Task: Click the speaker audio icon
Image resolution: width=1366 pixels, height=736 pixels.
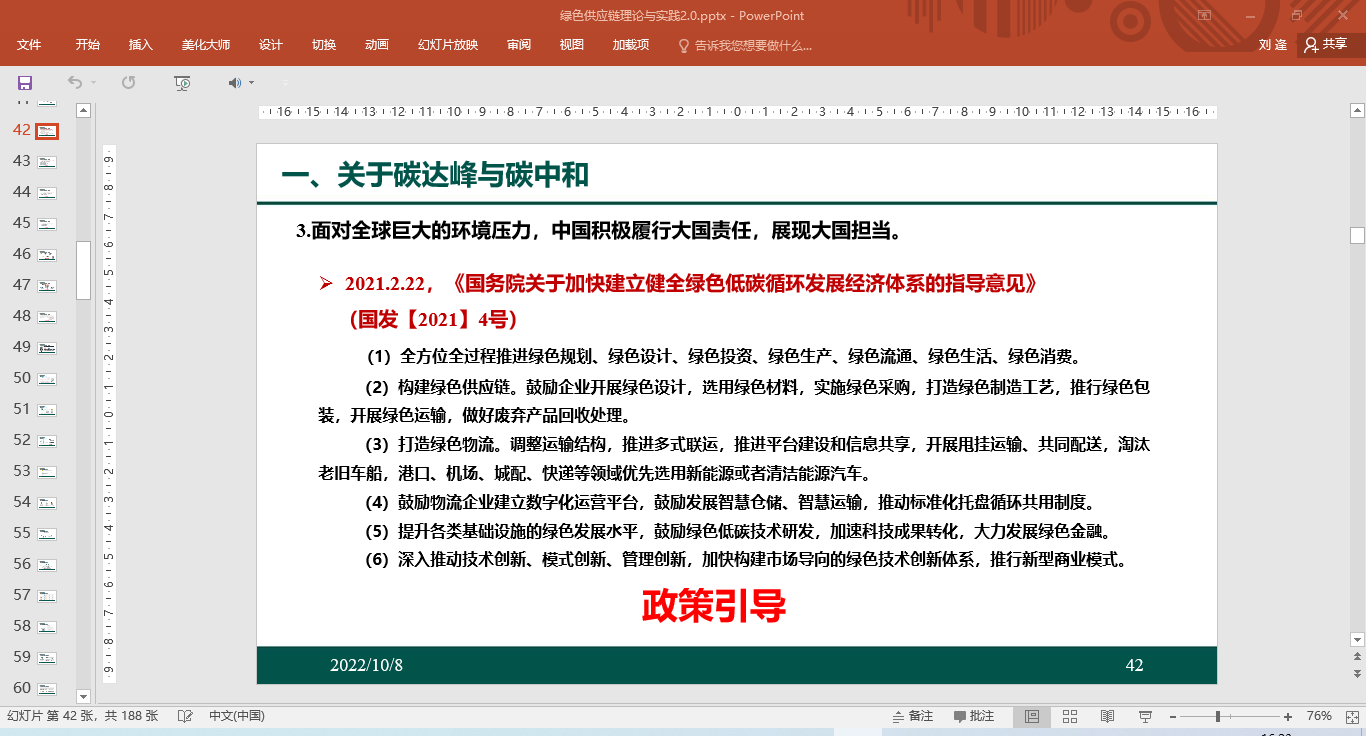Action: [x=234, y=83]
